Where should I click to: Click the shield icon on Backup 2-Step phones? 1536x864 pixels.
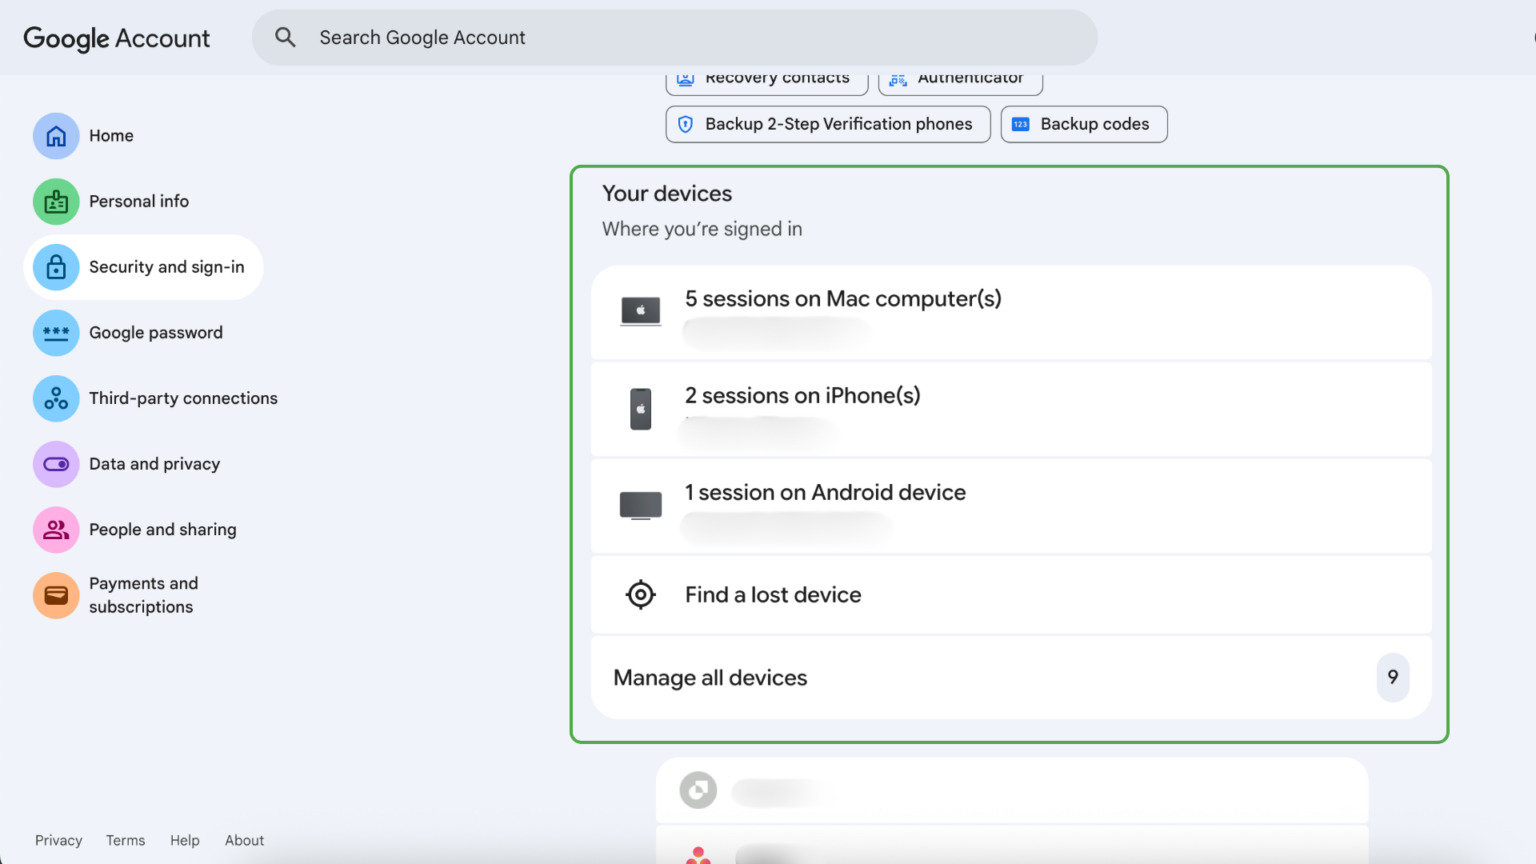(x=685, y=124)
